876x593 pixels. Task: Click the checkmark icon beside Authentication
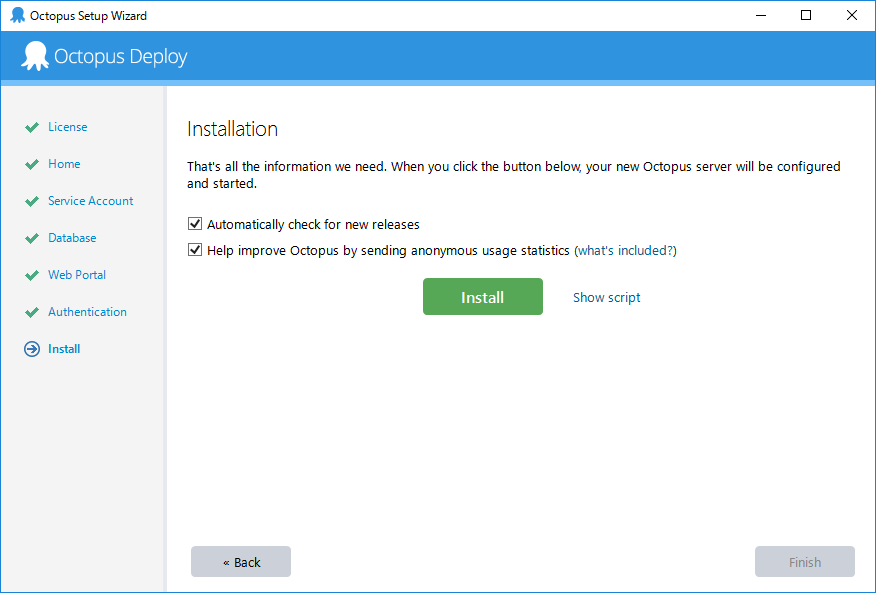click(x=32, y=312)
